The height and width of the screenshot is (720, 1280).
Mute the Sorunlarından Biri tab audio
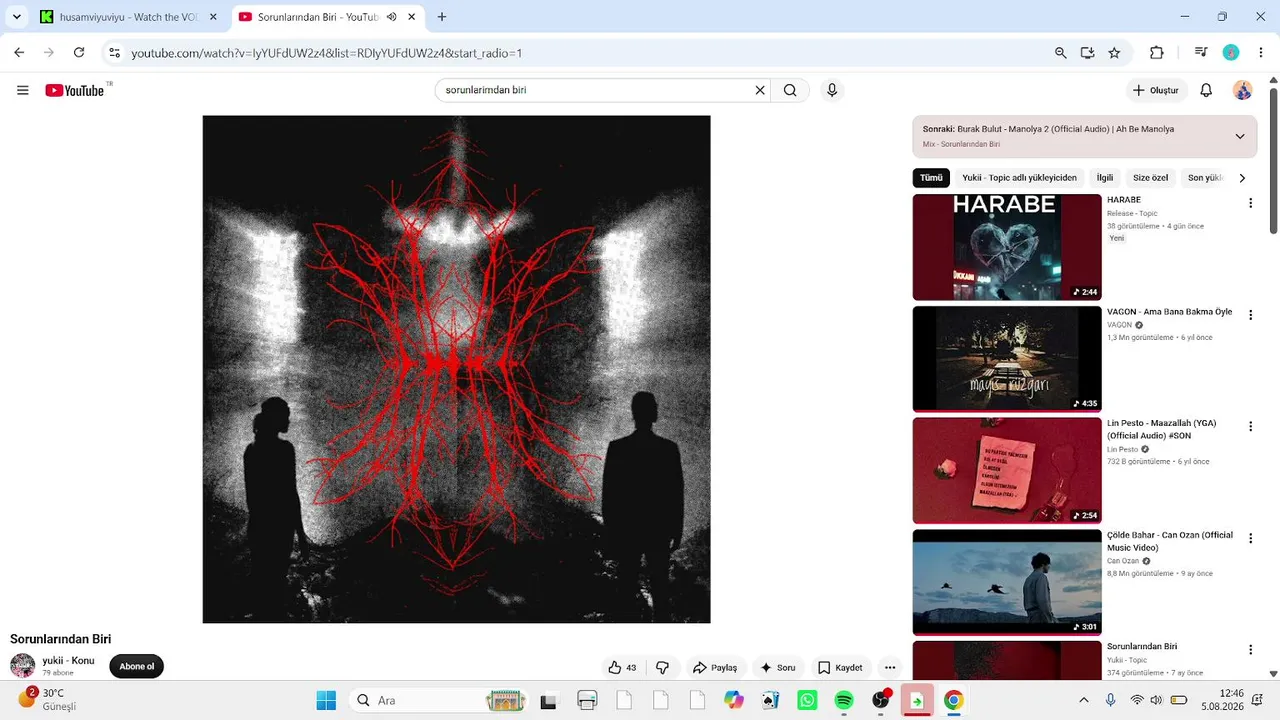coord(391,17)
